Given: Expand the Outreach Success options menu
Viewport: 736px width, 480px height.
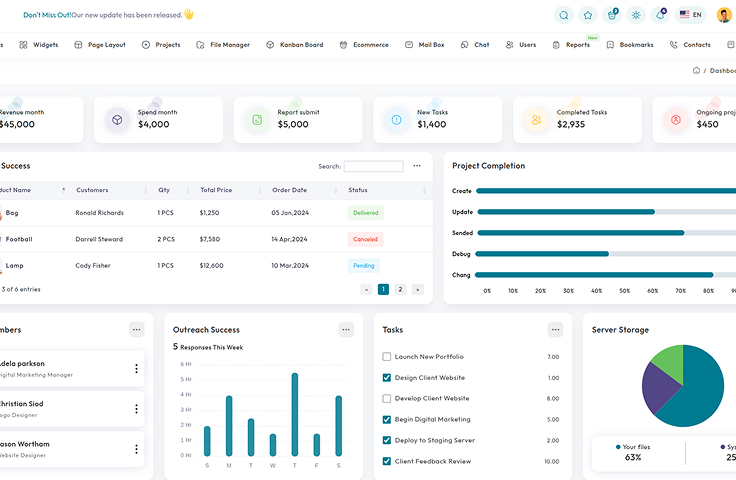Looking at the screenshot, I should pyautogui.click(x=346, y=330).
